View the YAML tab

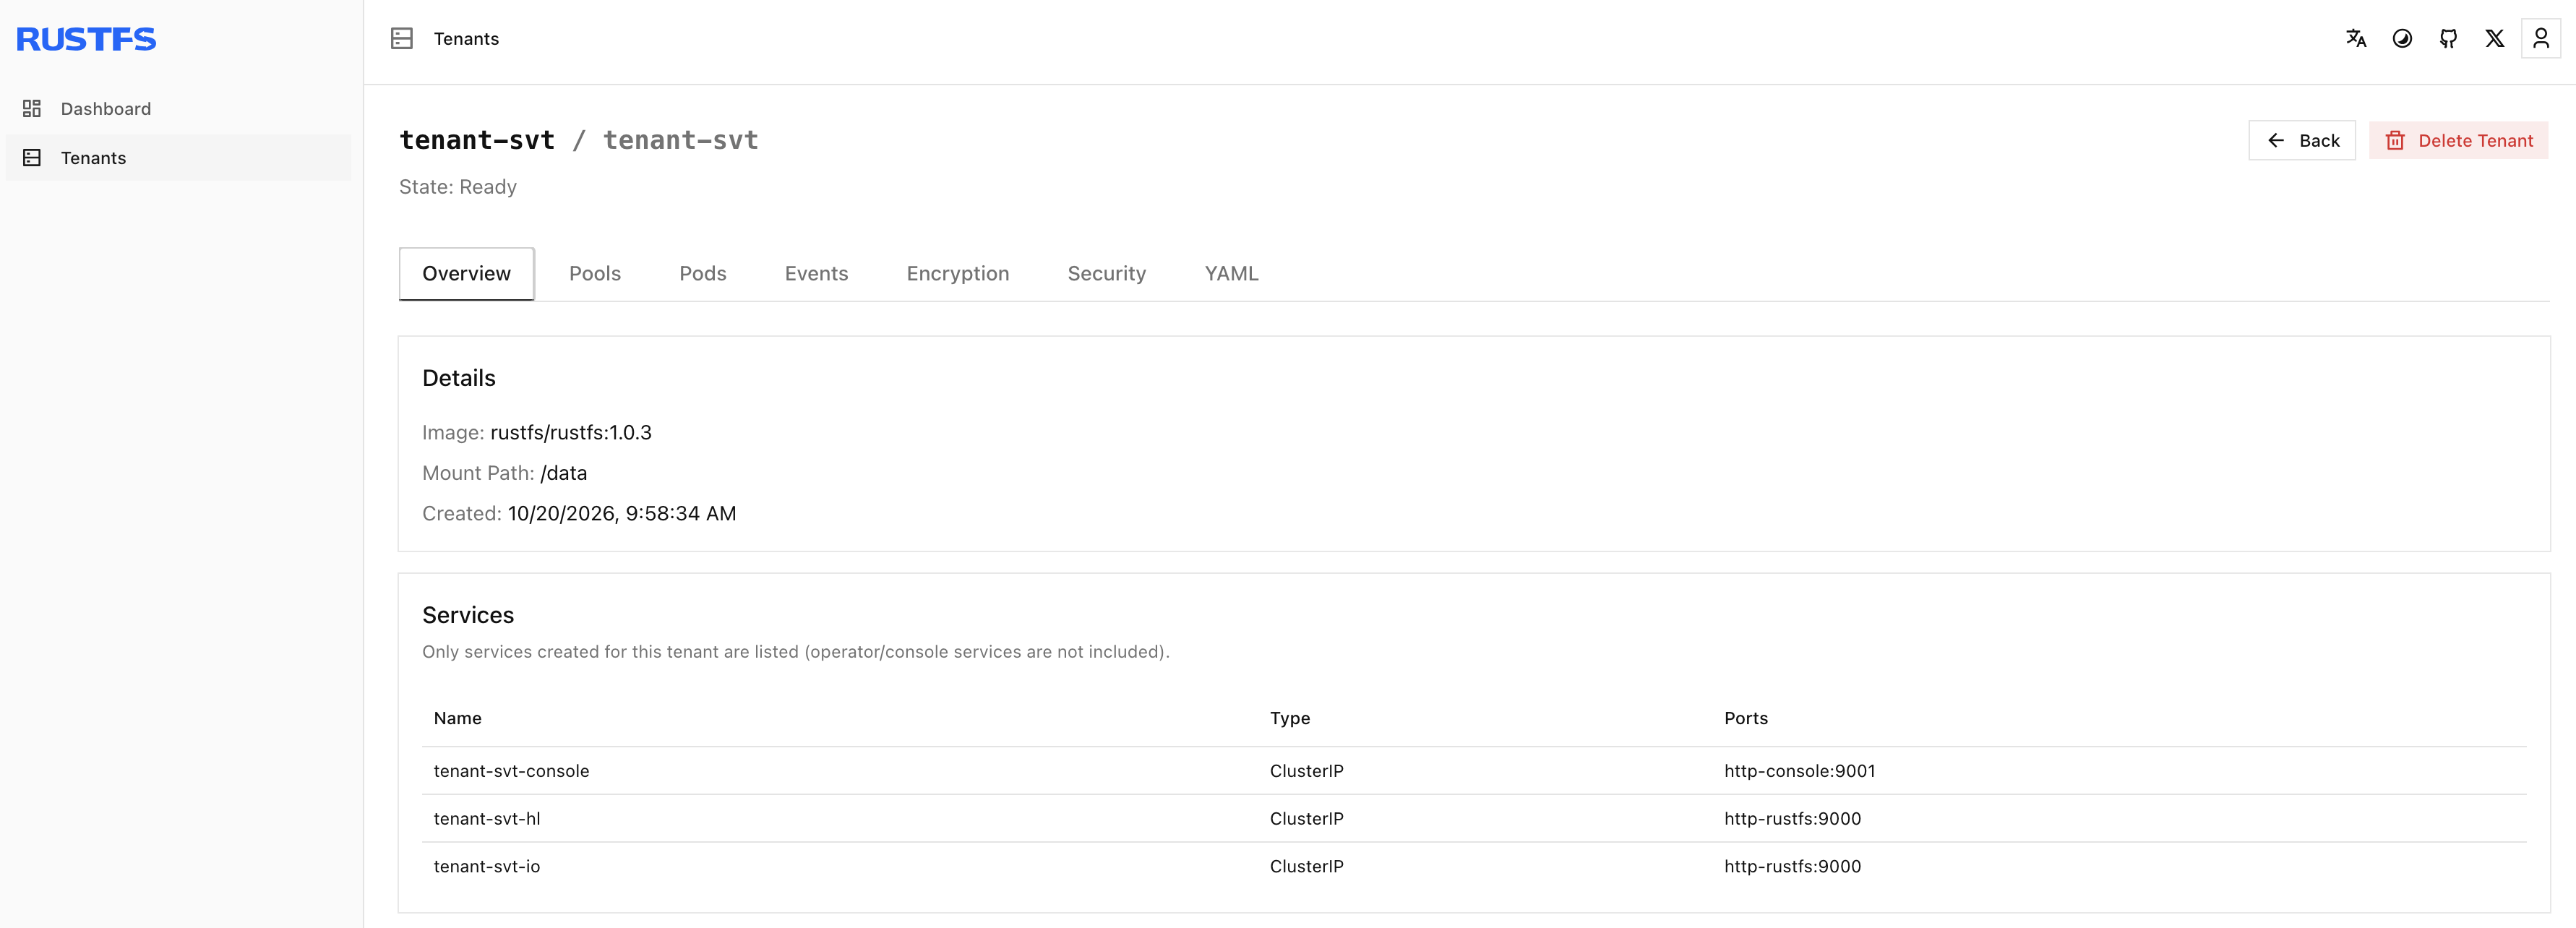[x=1232, y=274]
